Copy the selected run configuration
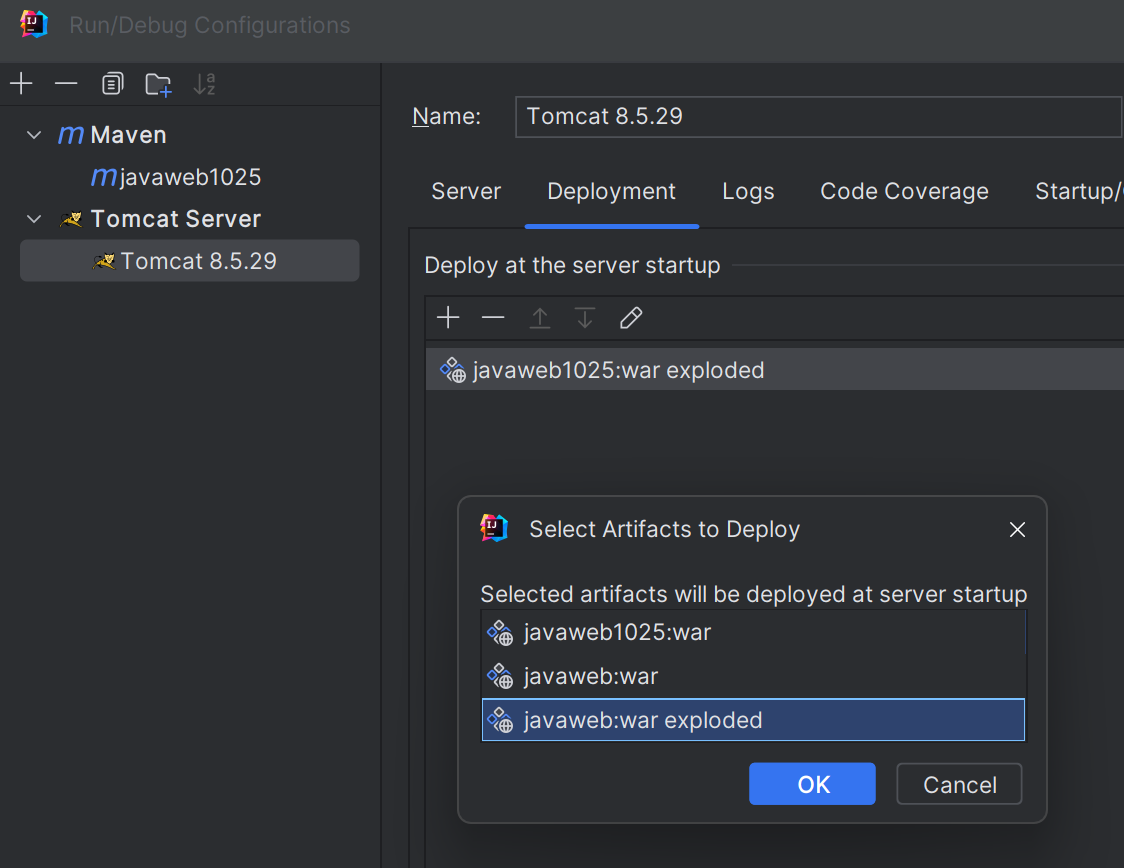The height and width of the screenshot is (868, 1124). [112, 84]
